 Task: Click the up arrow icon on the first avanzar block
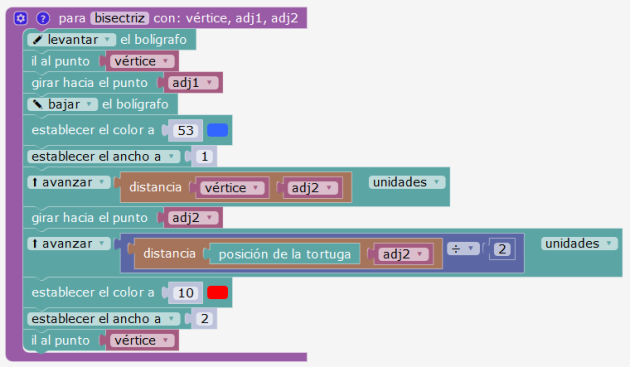(35, 182)
